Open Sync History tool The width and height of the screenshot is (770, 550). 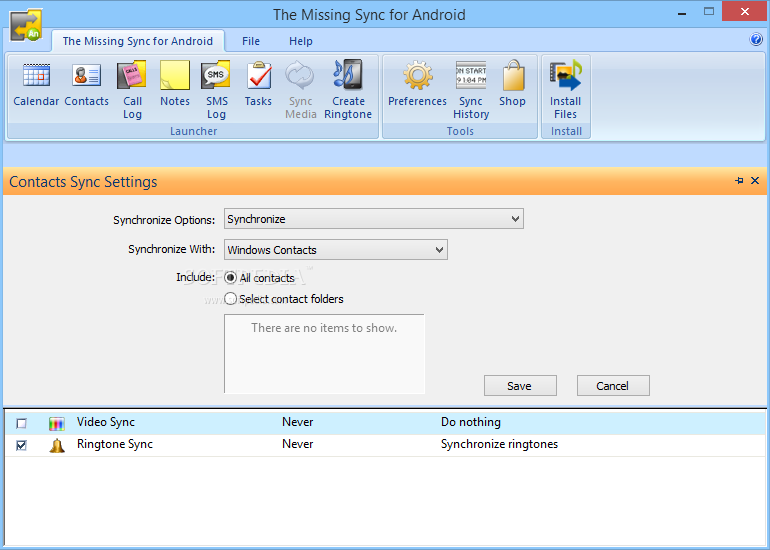[x=471, y=90]
